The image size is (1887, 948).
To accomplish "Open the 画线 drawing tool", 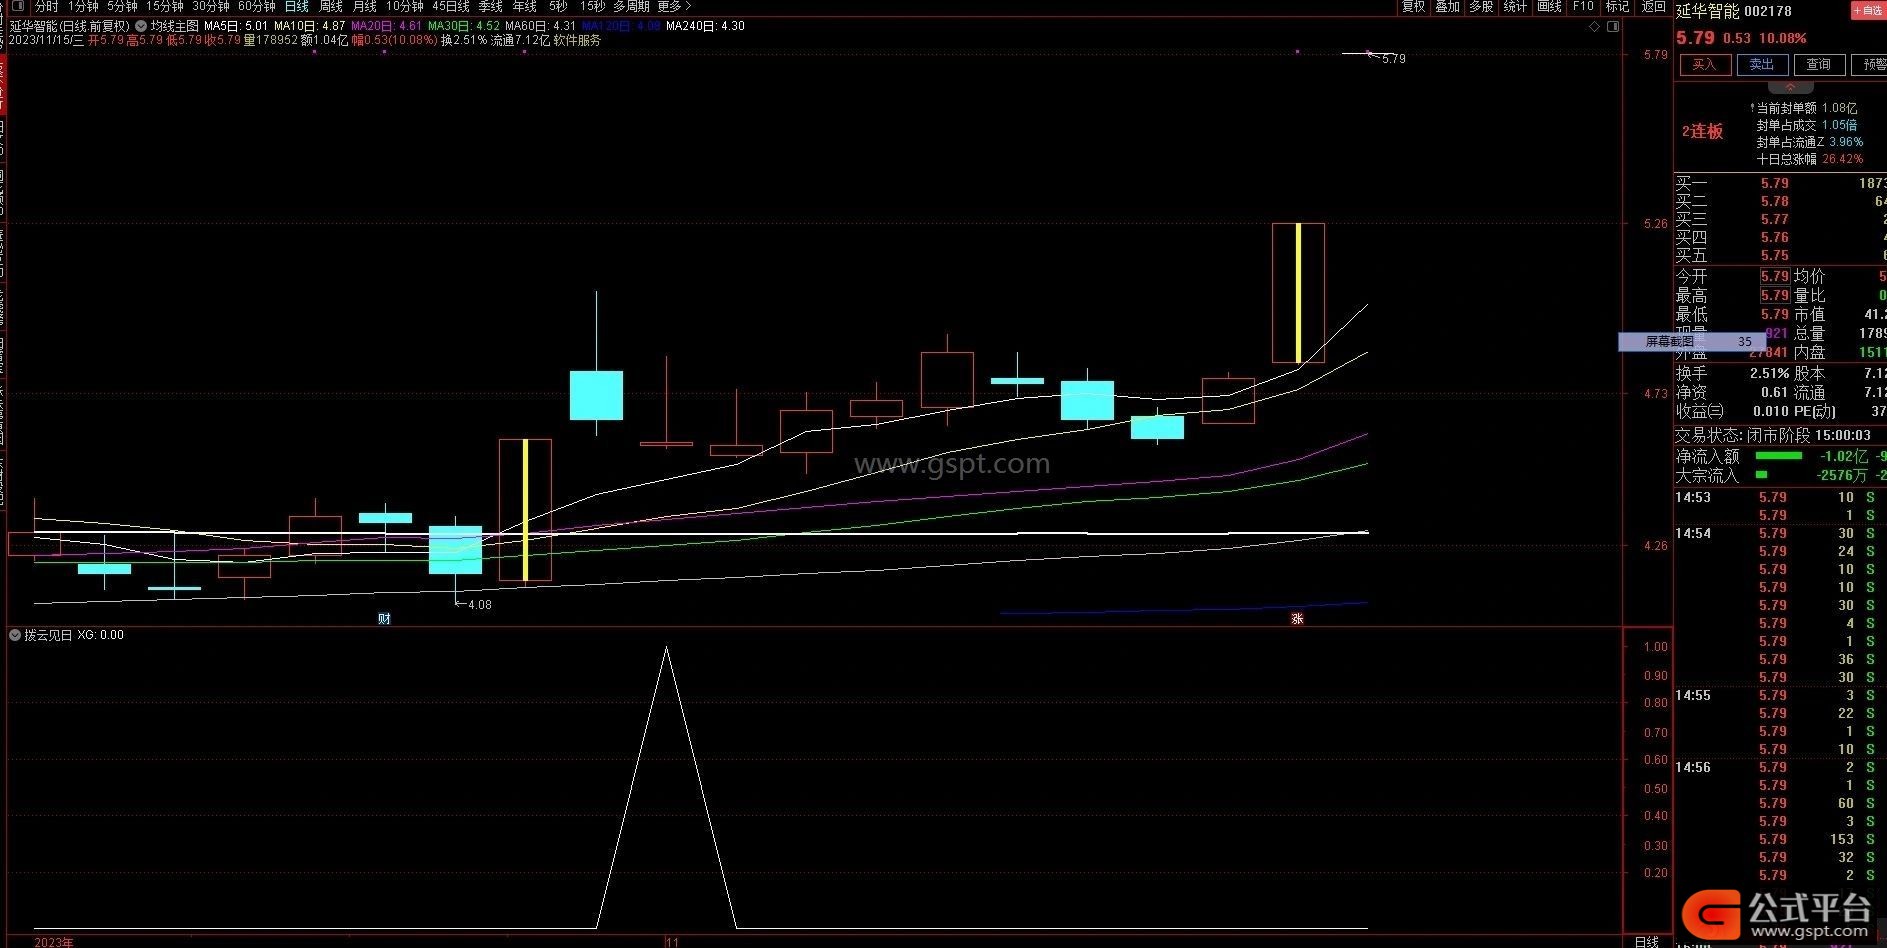I will coord(1550,6).
